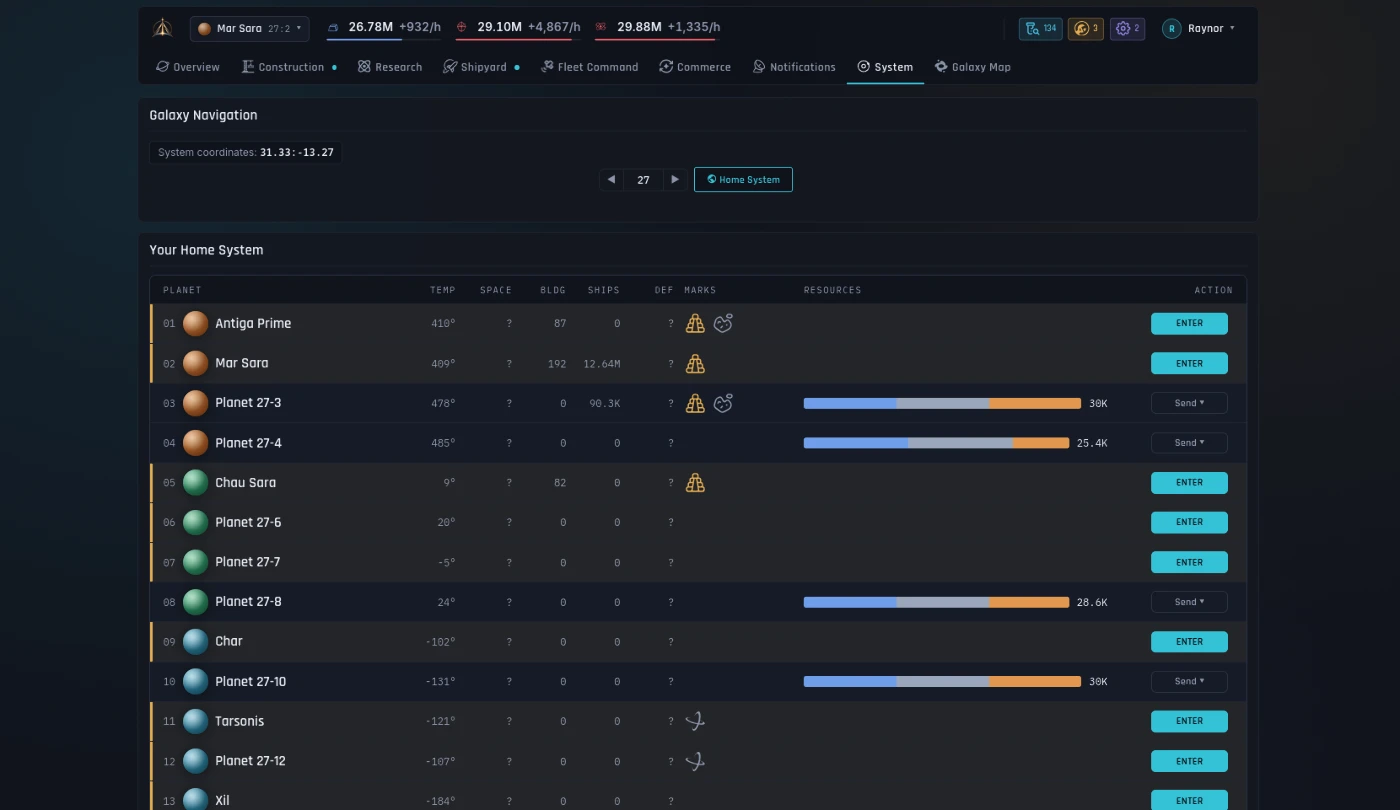Click the system number field showing 27
The image size is (1400, 810).
pos(643,180)
